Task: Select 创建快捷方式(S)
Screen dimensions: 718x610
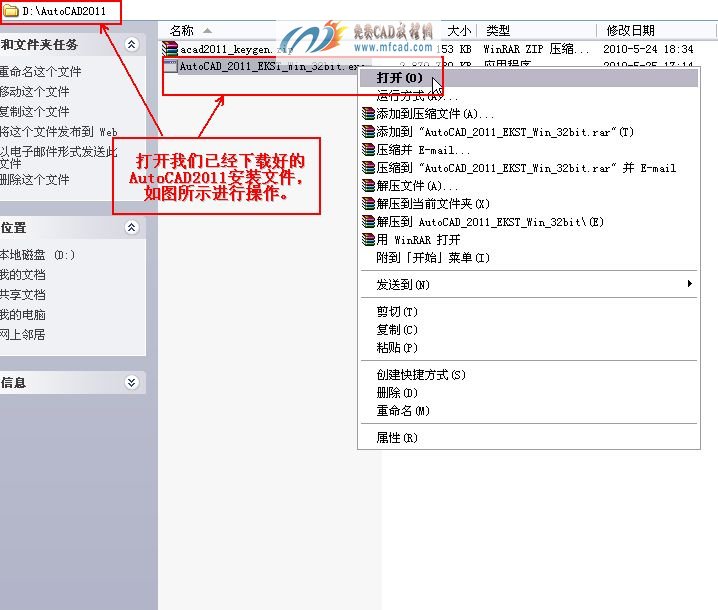Action: click(x=529, y=375)
